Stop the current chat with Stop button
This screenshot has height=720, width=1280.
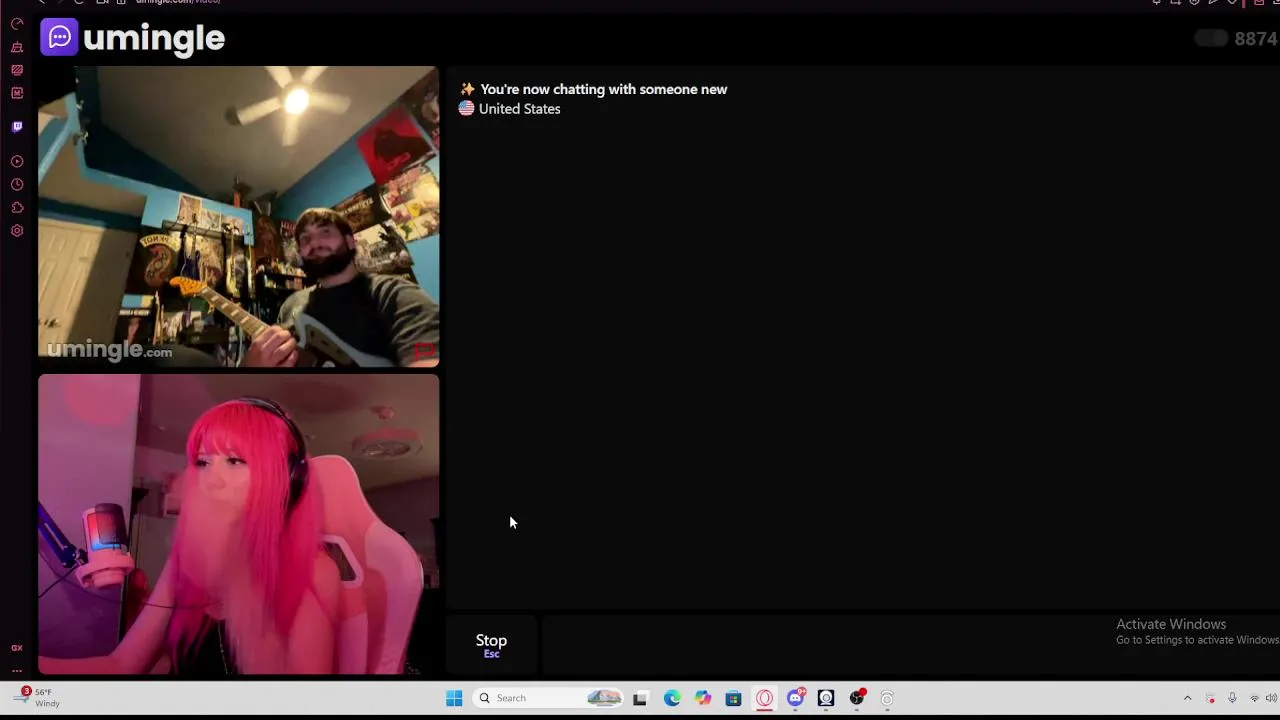tap(491, 645)
